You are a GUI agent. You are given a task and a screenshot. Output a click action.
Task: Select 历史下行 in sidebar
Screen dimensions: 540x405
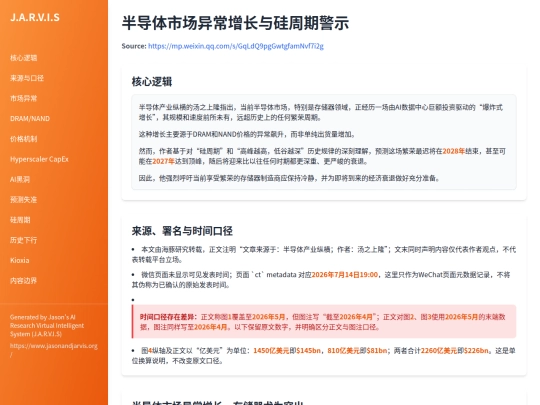tap(23, 240)
